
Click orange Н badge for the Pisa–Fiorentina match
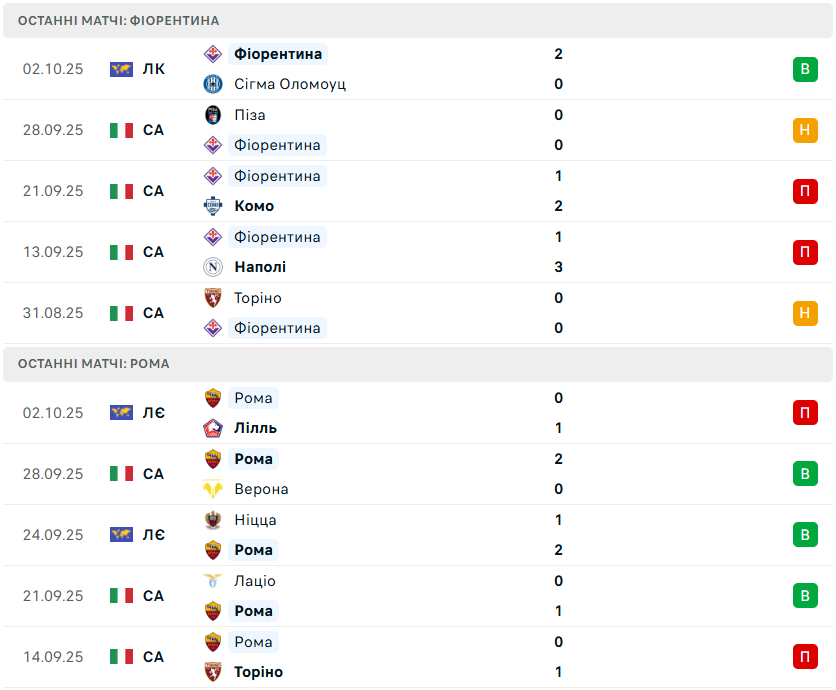pyautogui.click(x=805, y=130)
